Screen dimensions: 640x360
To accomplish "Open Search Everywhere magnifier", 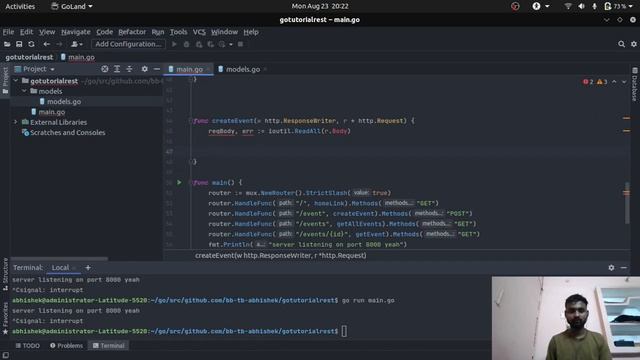I will click(x=621, y=44).
